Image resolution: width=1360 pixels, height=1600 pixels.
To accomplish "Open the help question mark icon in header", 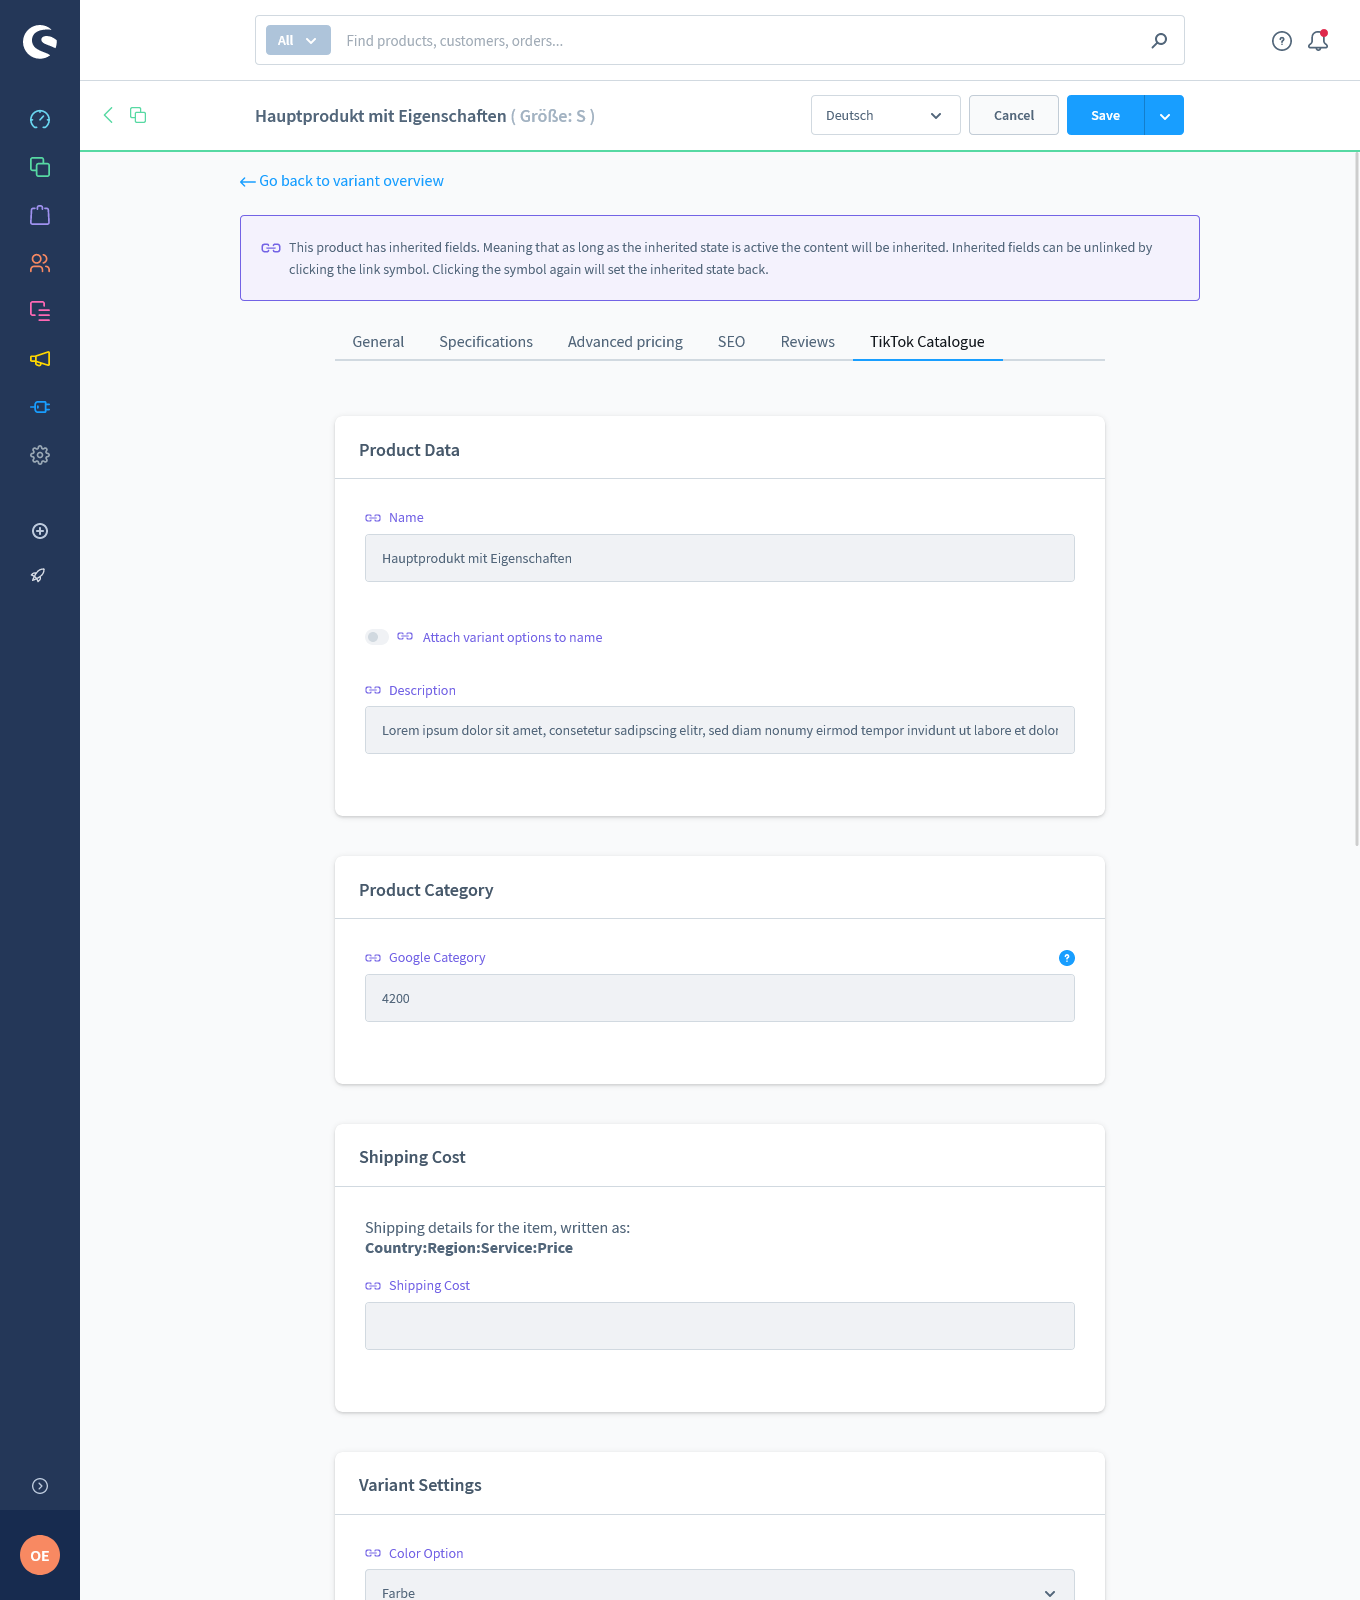I will tap(1282, 41).
